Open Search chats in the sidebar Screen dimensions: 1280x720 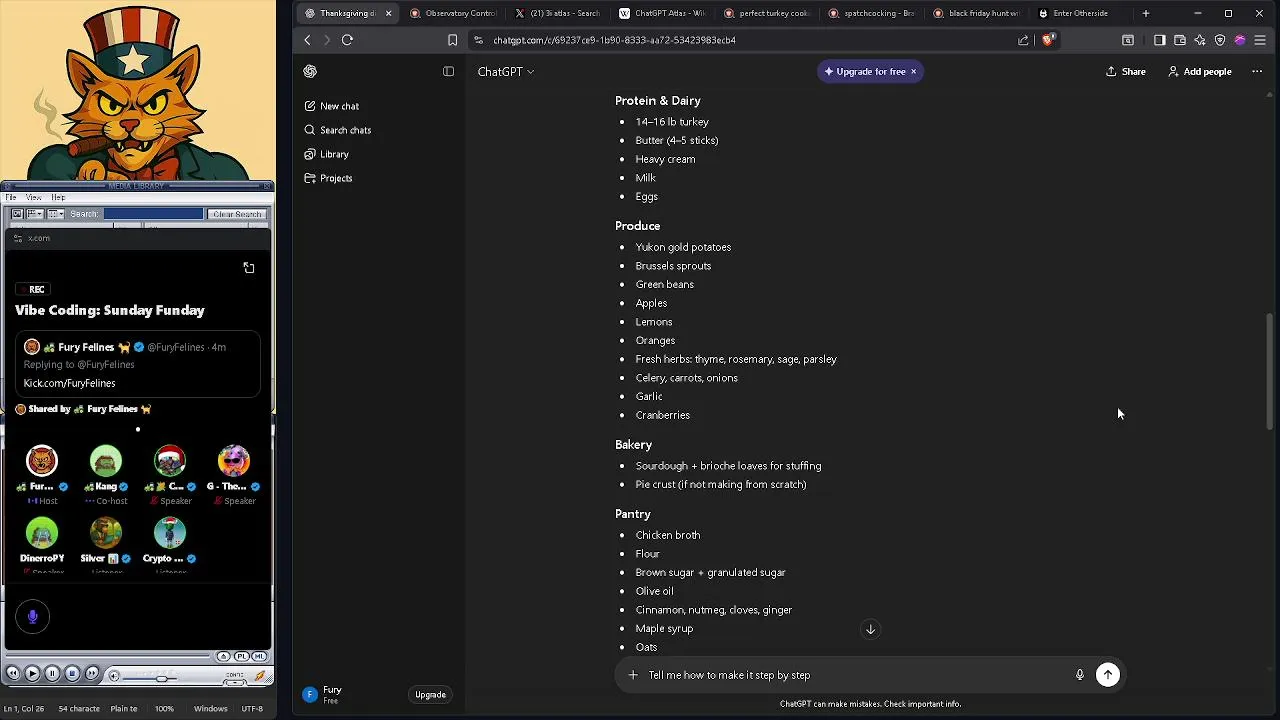coord(345,130)
